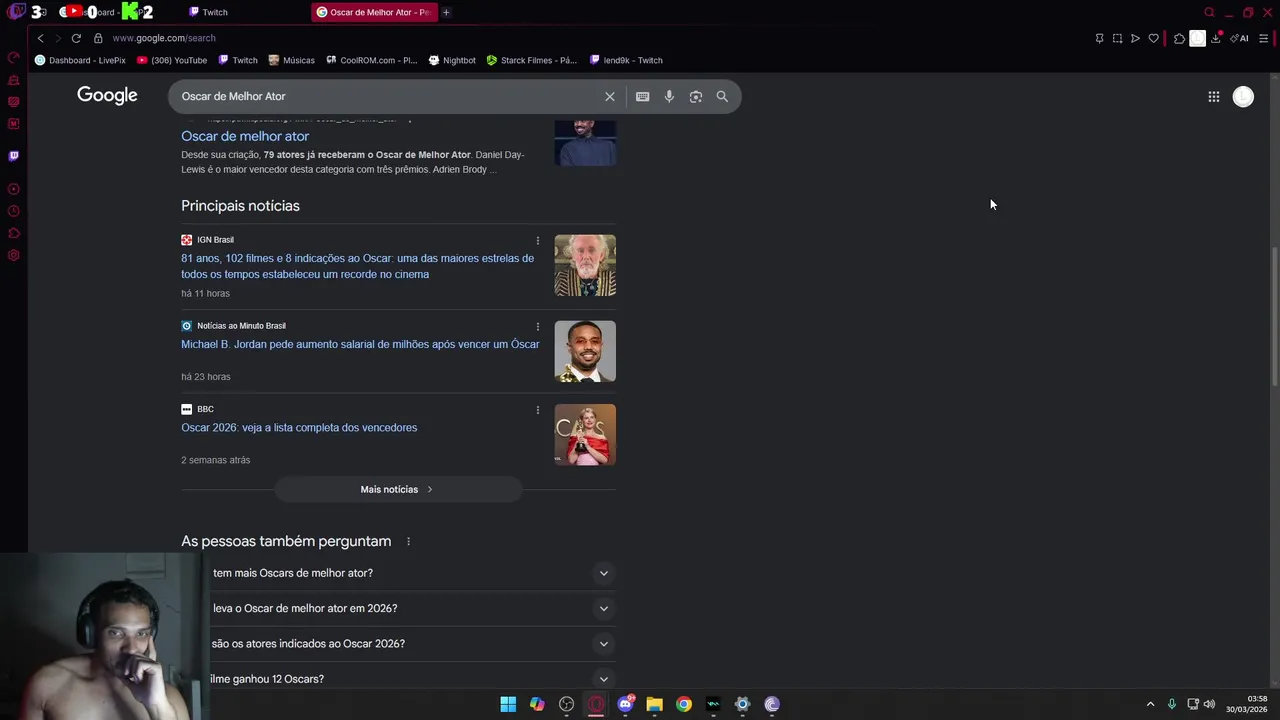Open File Explorer from the taskbar
This screenshot has height=720, width=1280.
point(654,704)
